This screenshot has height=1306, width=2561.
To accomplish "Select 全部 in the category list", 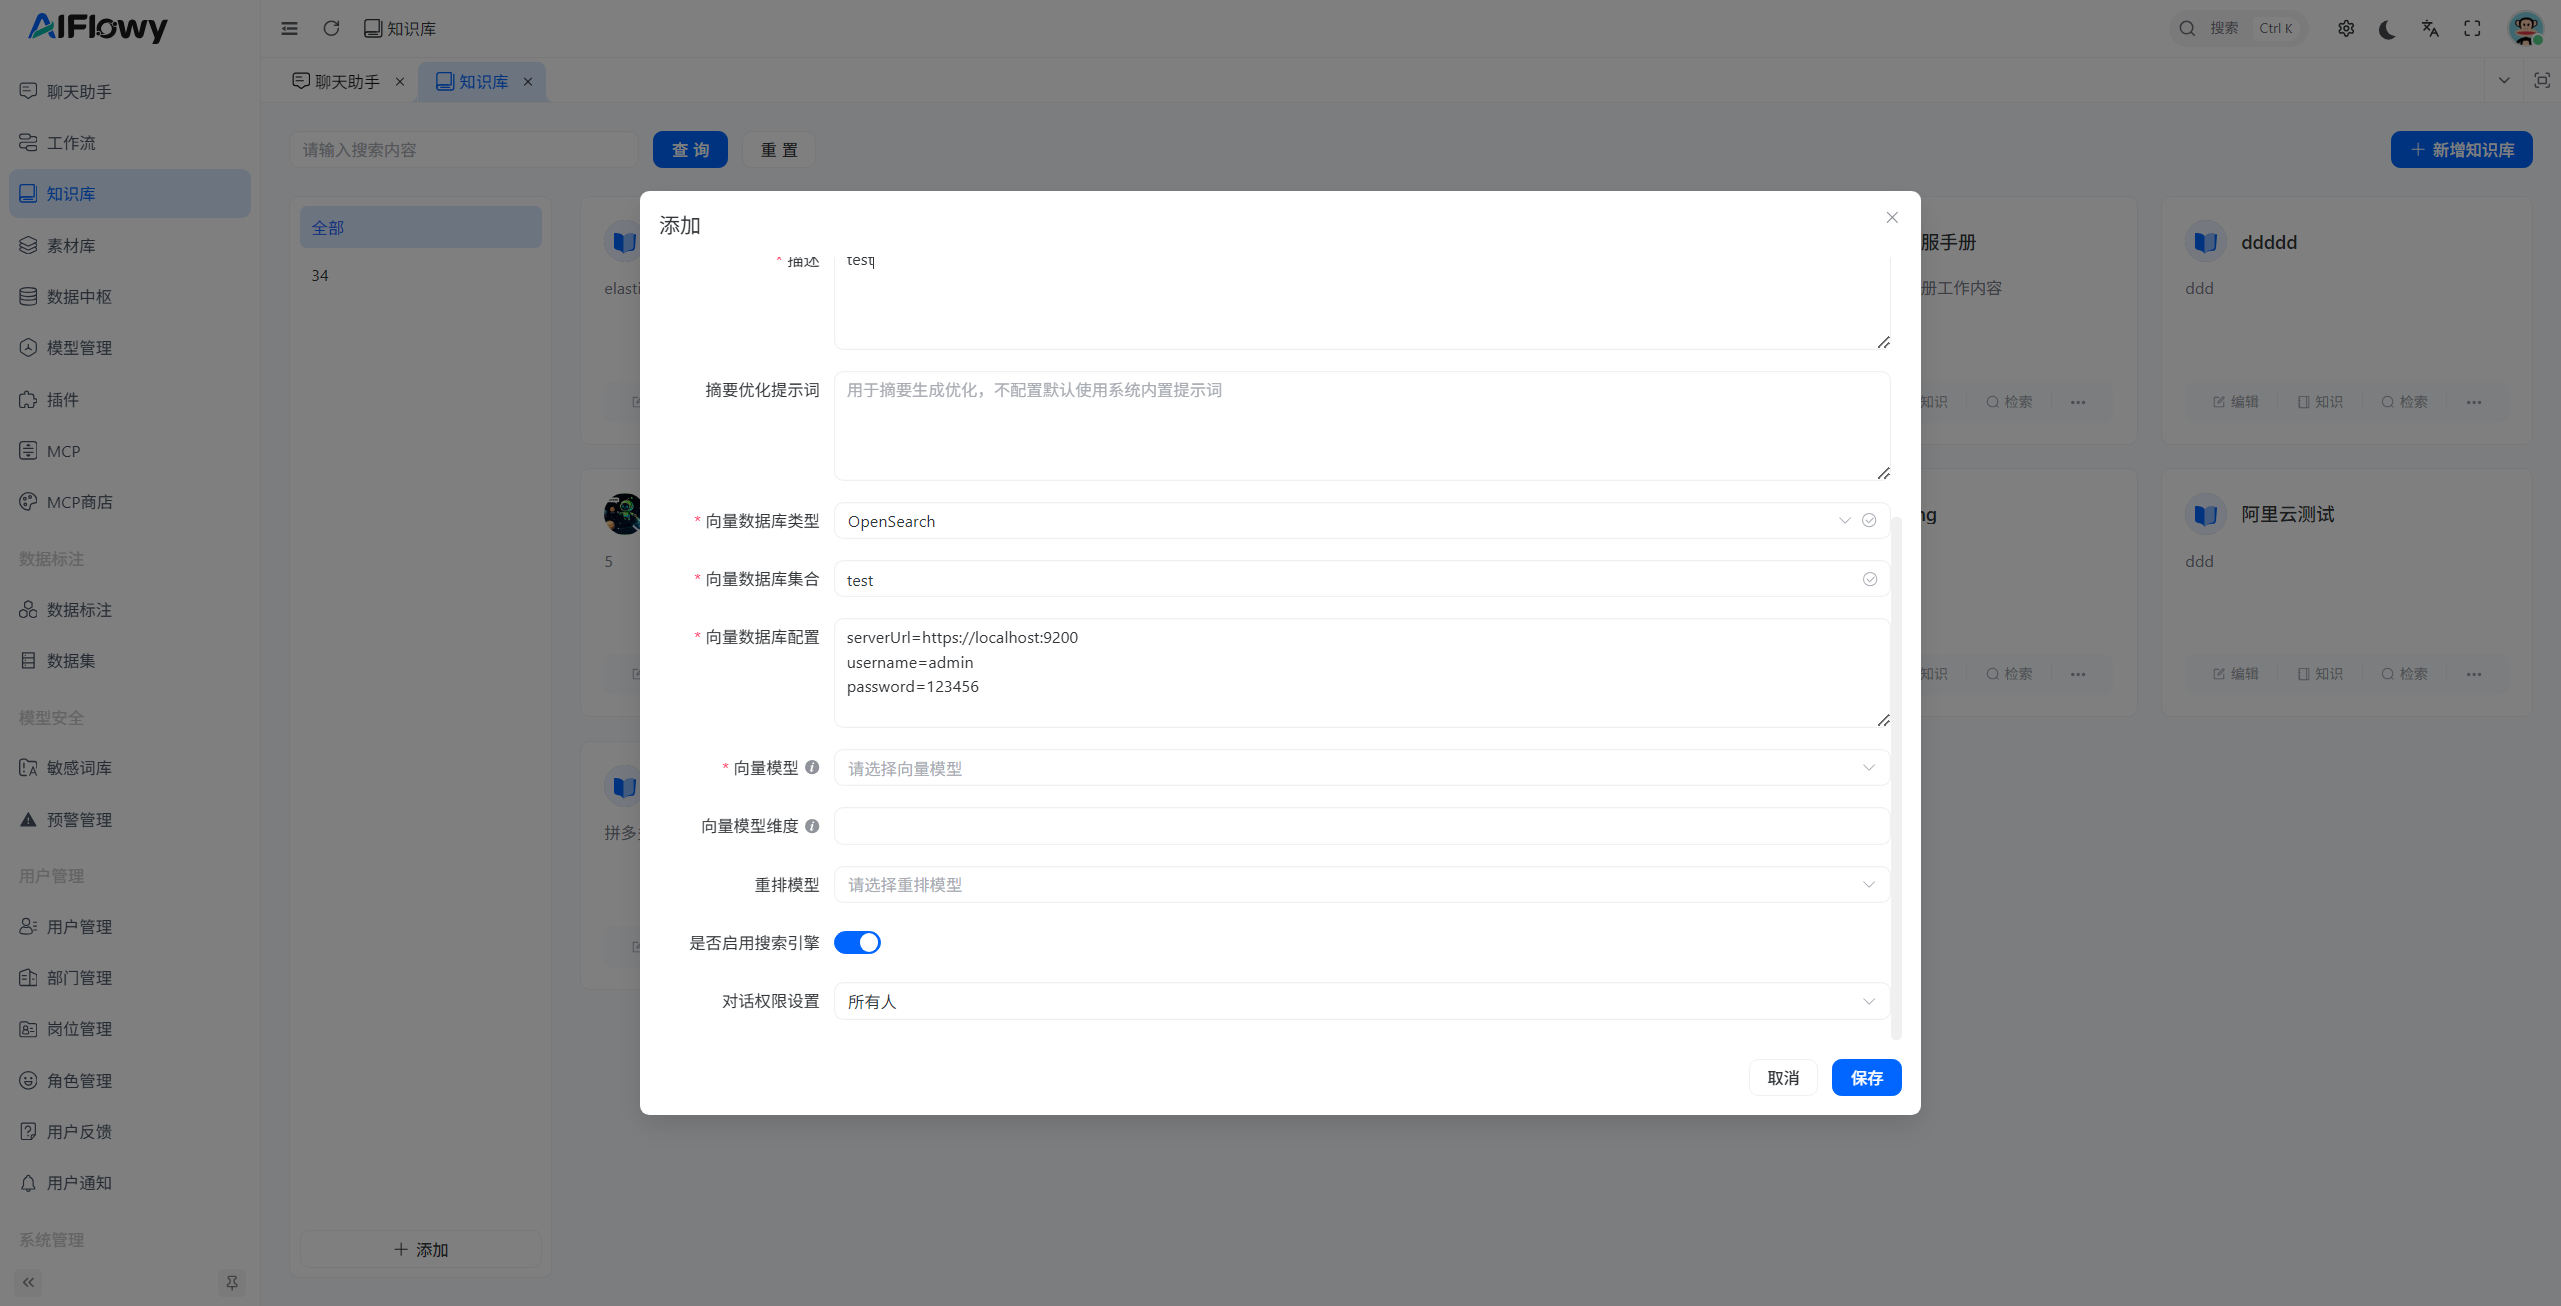I will click(x=329, y=227).
